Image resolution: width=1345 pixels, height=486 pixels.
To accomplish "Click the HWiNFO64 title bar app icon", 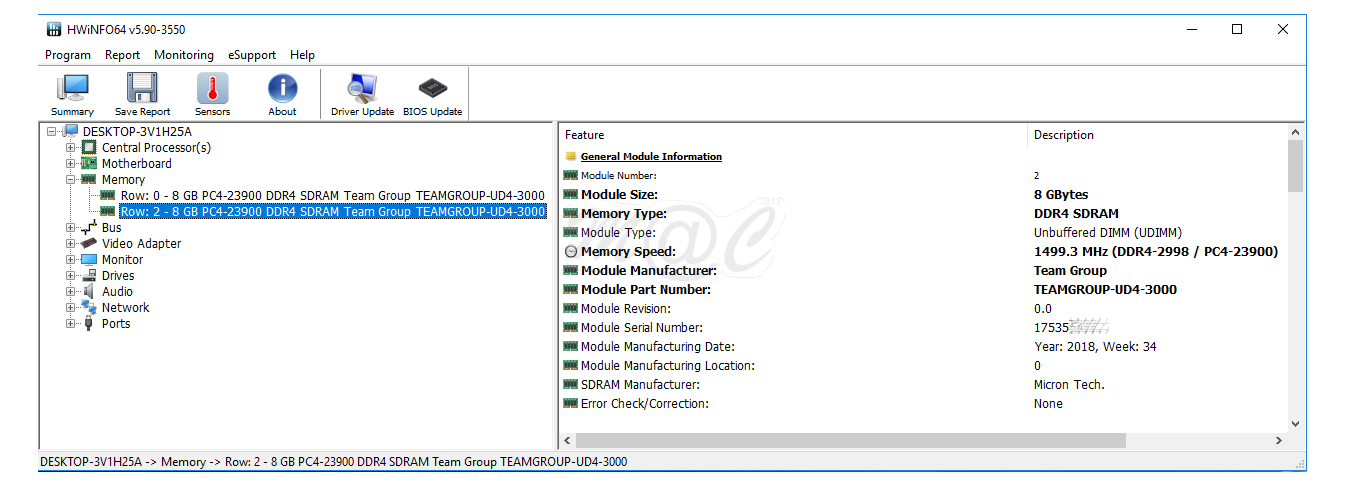I will [54, 30].
